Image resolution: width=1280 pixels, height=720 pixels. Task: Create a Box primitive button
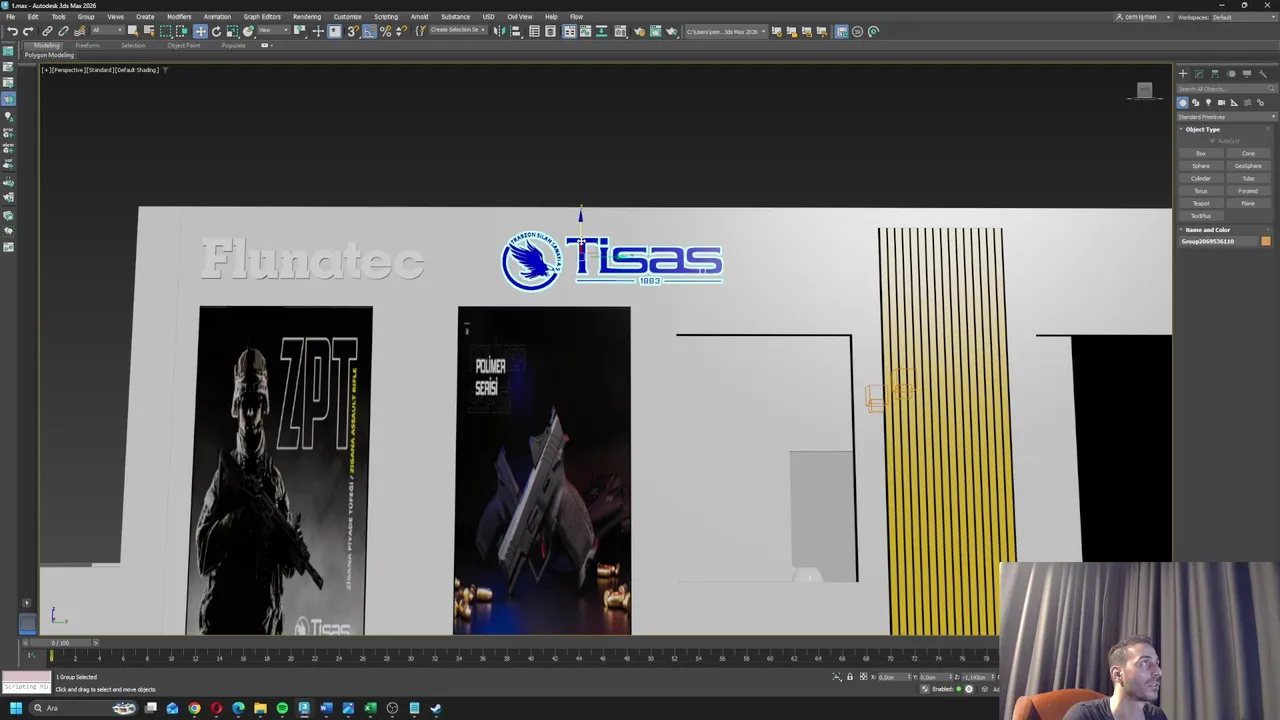point(1201,153)
